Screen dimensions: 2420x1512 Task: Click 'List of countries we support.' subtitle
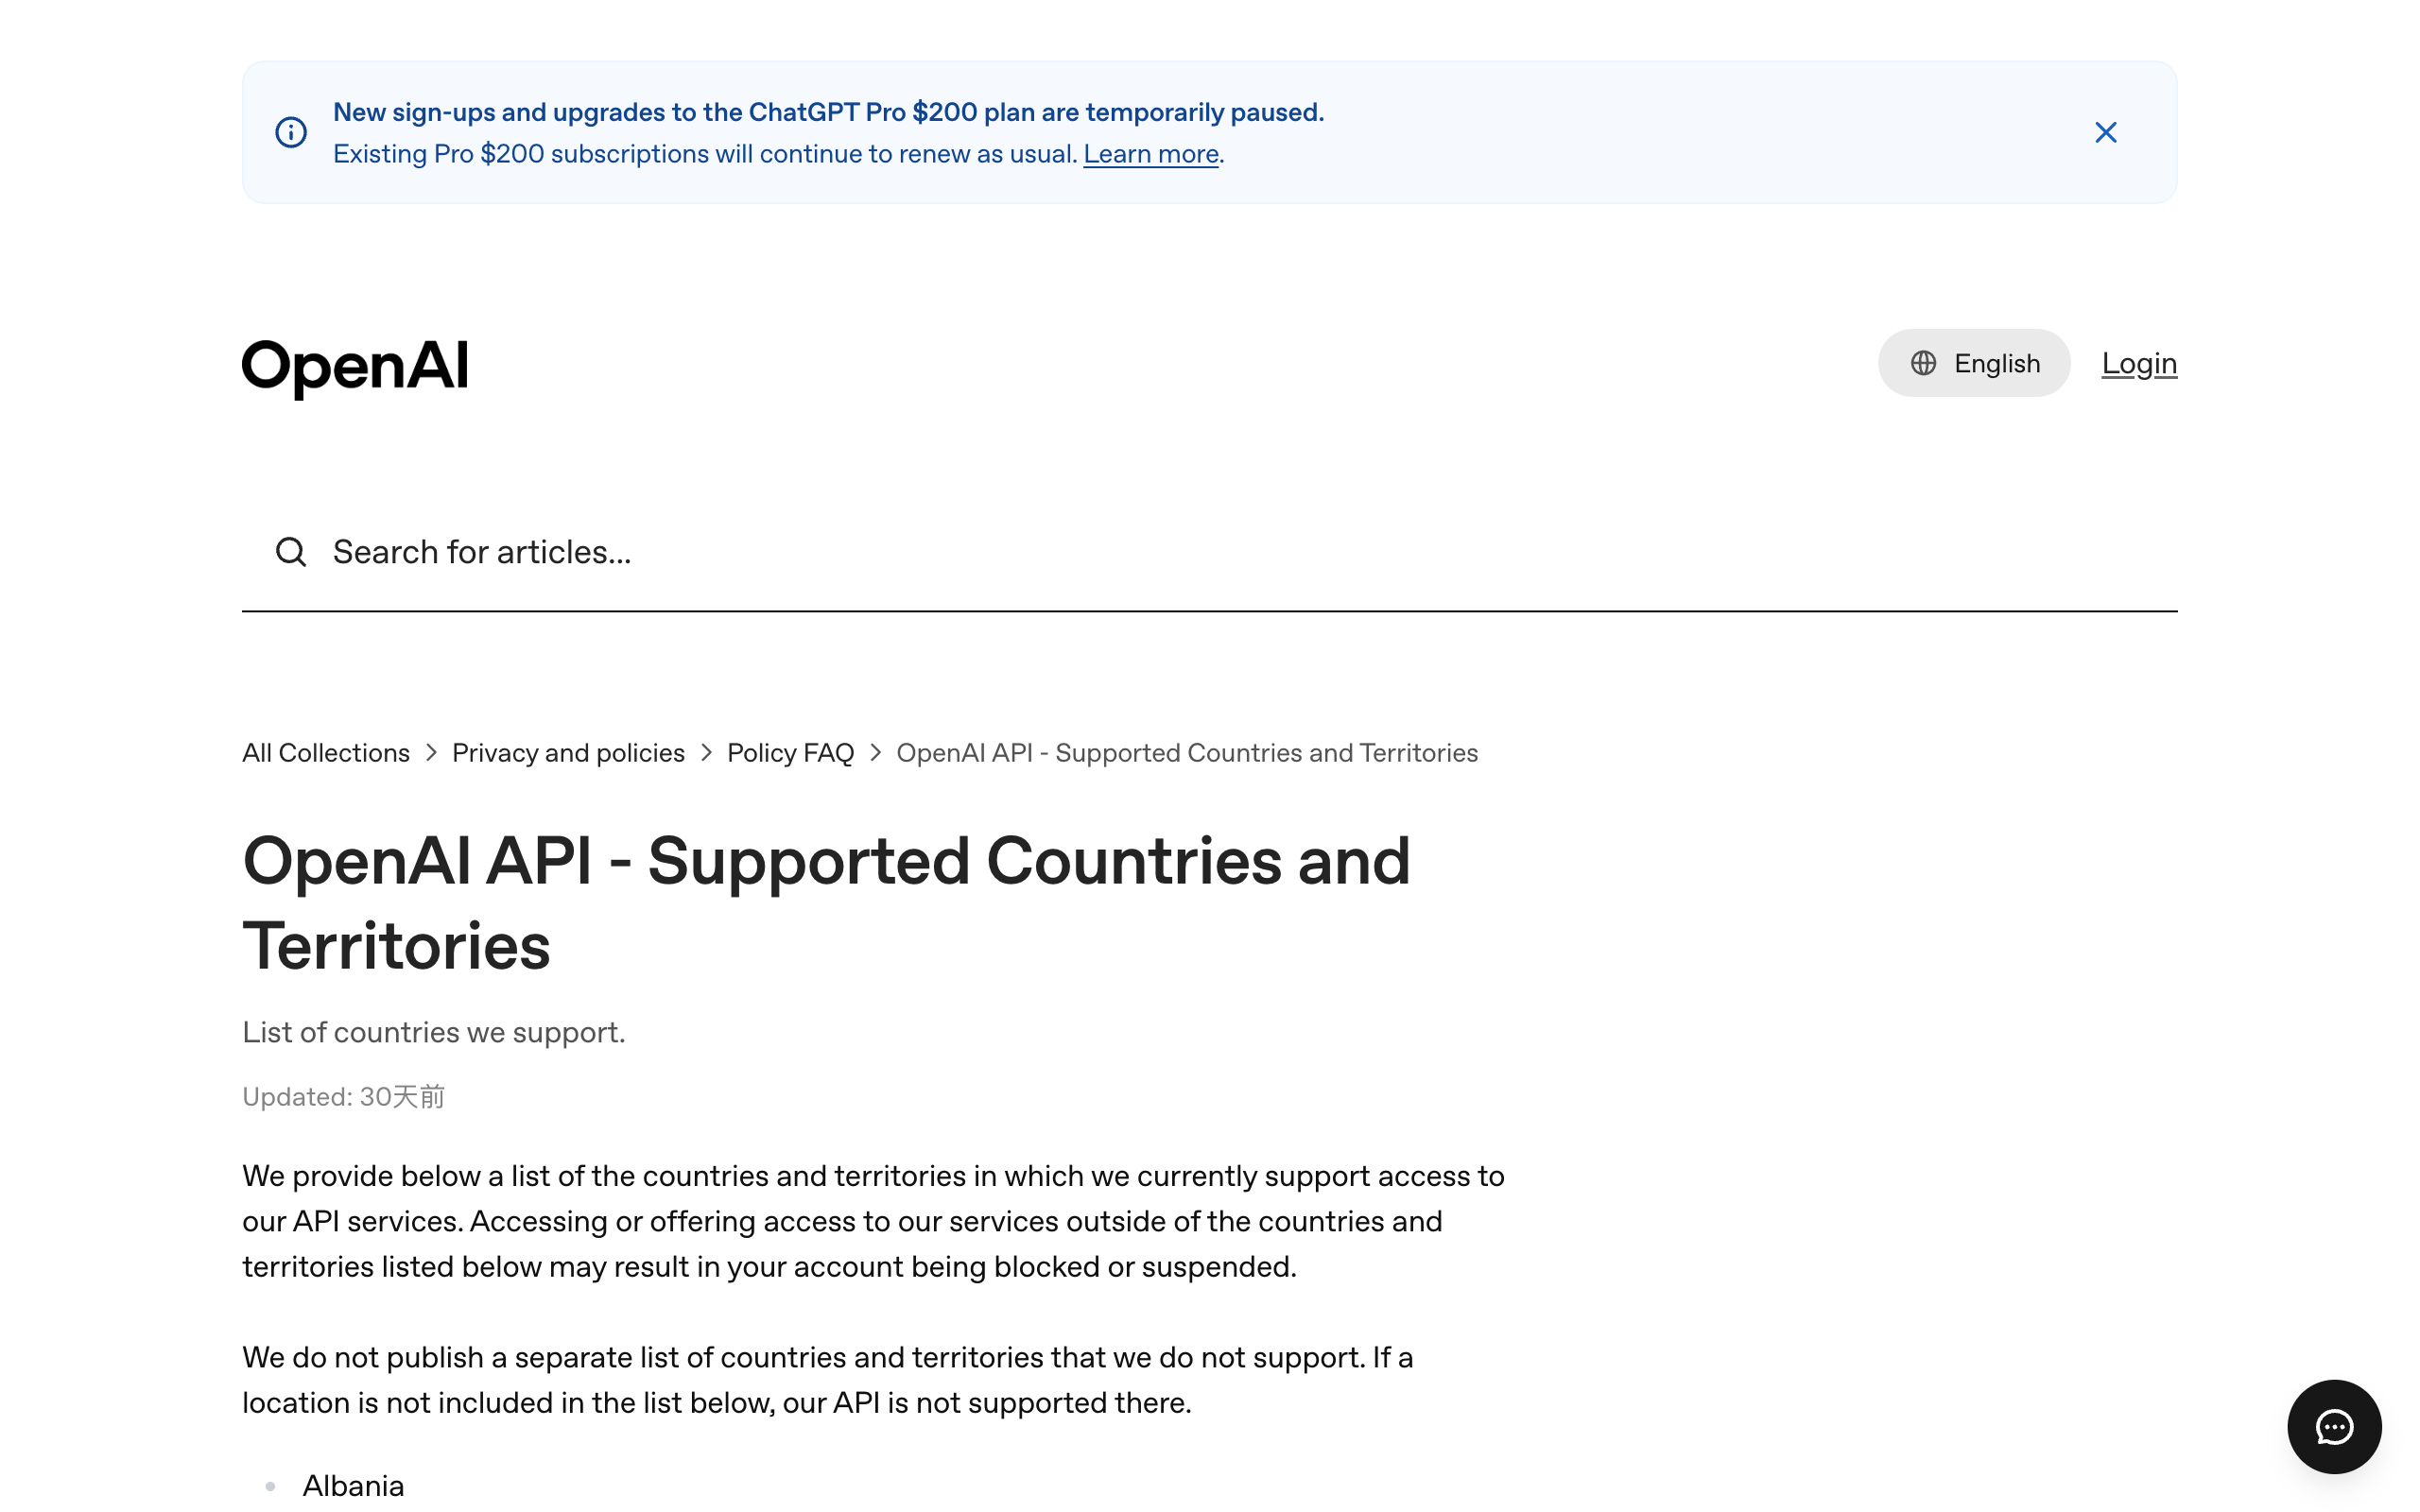434,1032
